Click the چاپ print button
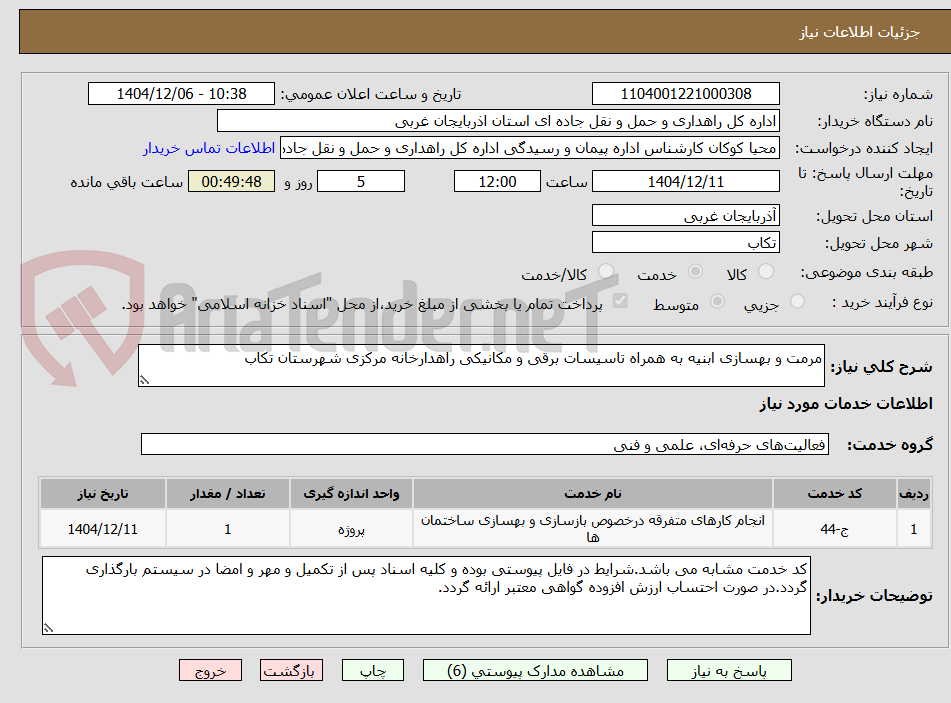This screenshot has height=703, width=951. coord(372,670)
